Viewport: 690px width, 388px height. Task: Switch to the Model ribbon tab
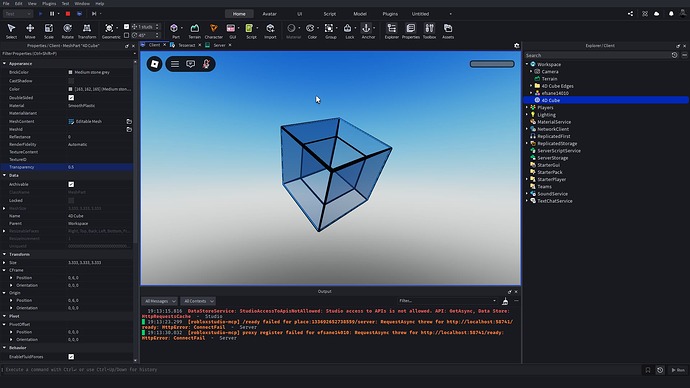click(x=360, y=14)
